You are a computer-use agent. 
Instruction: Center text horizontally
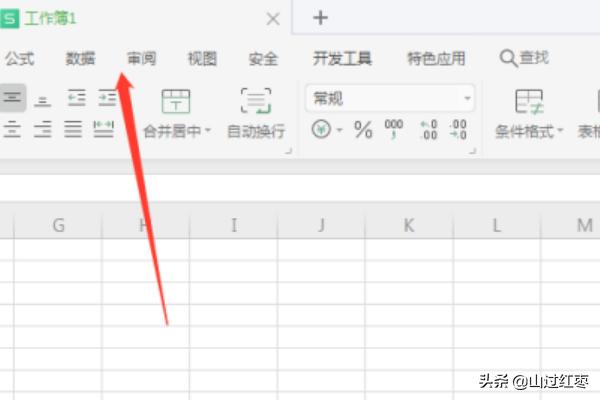(x=12, y=129)
